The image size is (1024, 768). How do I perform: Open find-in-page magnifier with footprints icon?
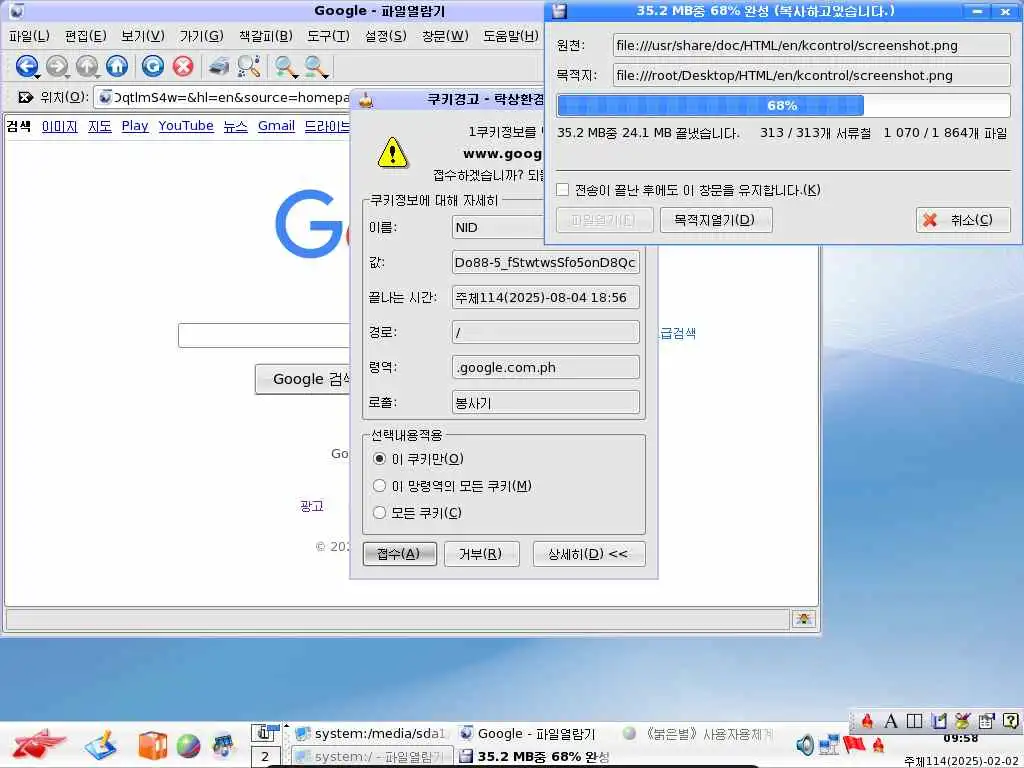[x=249, y=65]
